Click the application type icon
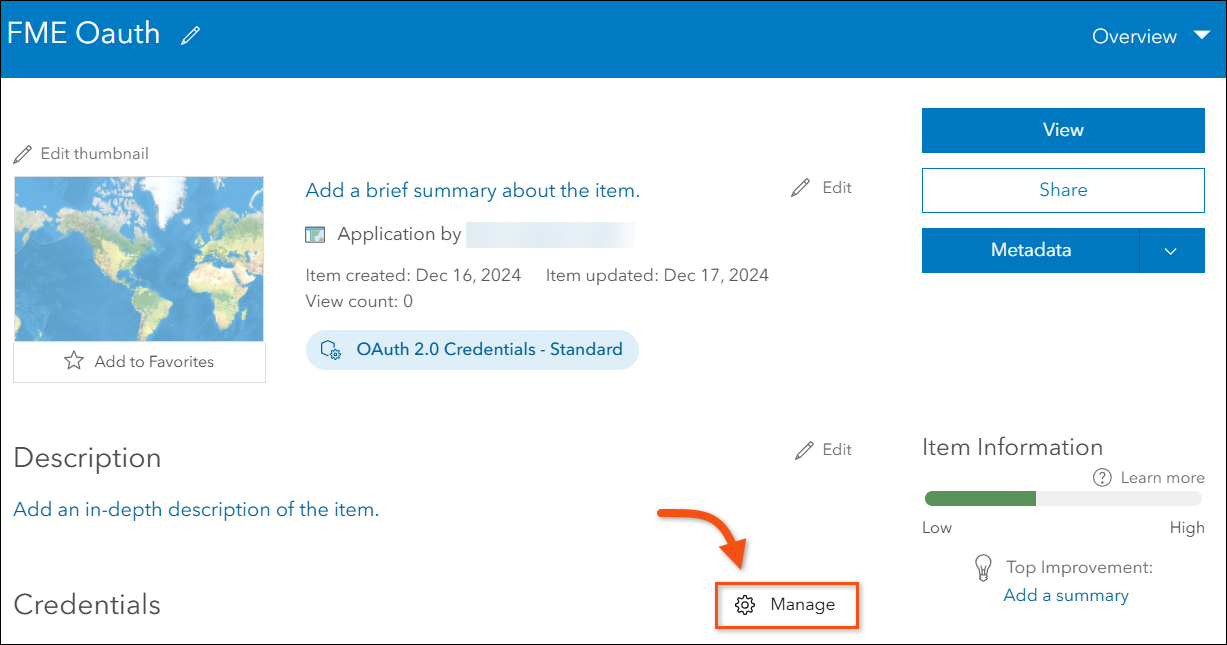 point(315,235)
